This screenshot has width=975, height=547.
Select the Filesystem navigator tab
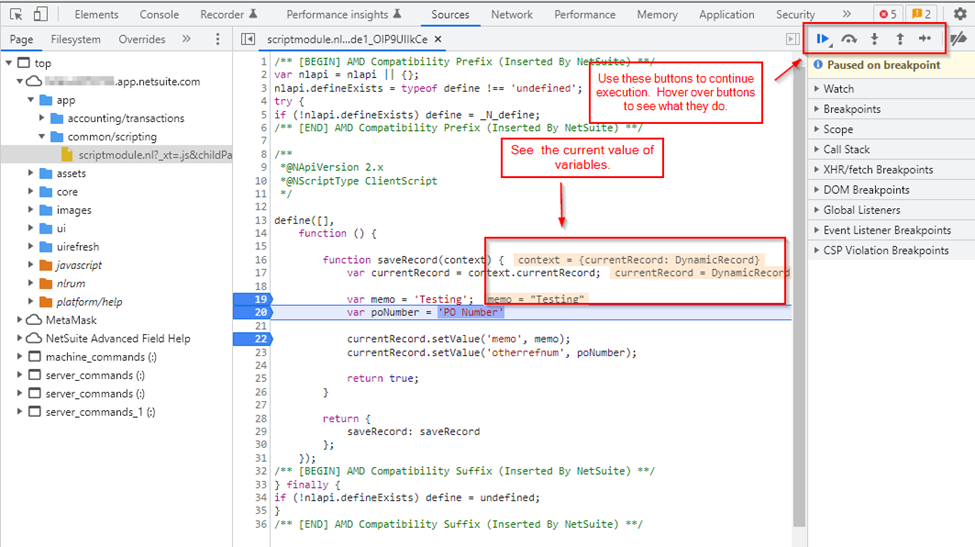point(76,39)
